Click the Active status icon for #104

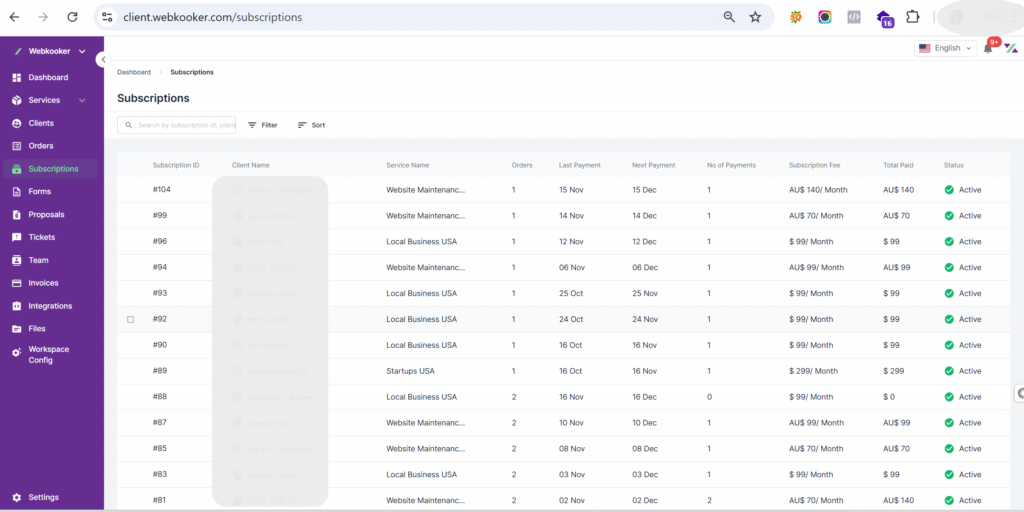point(949,190)
